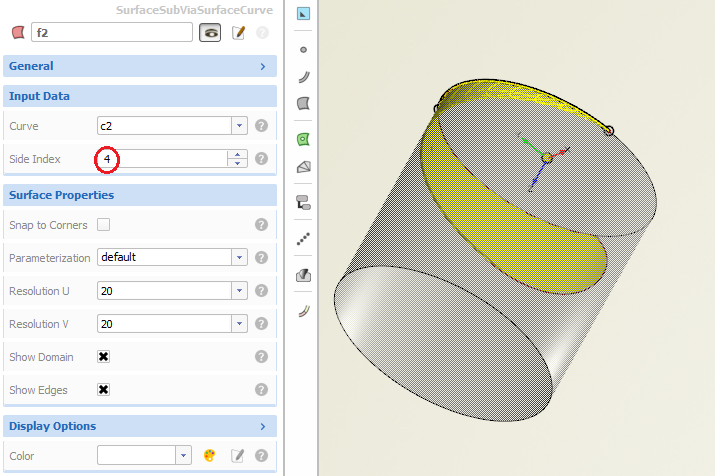Choose the curve creation tool
715x476 pixels.
click(x=304, y=77)
